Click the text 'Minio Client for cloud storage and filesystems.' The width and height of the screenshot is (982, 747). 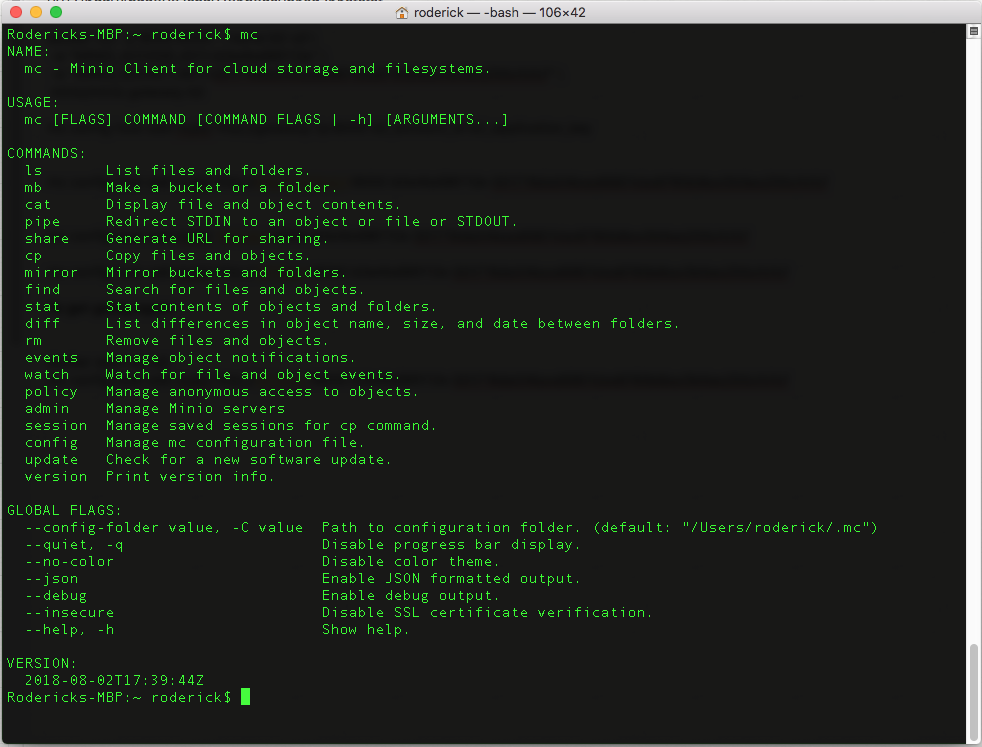(279, 68)
